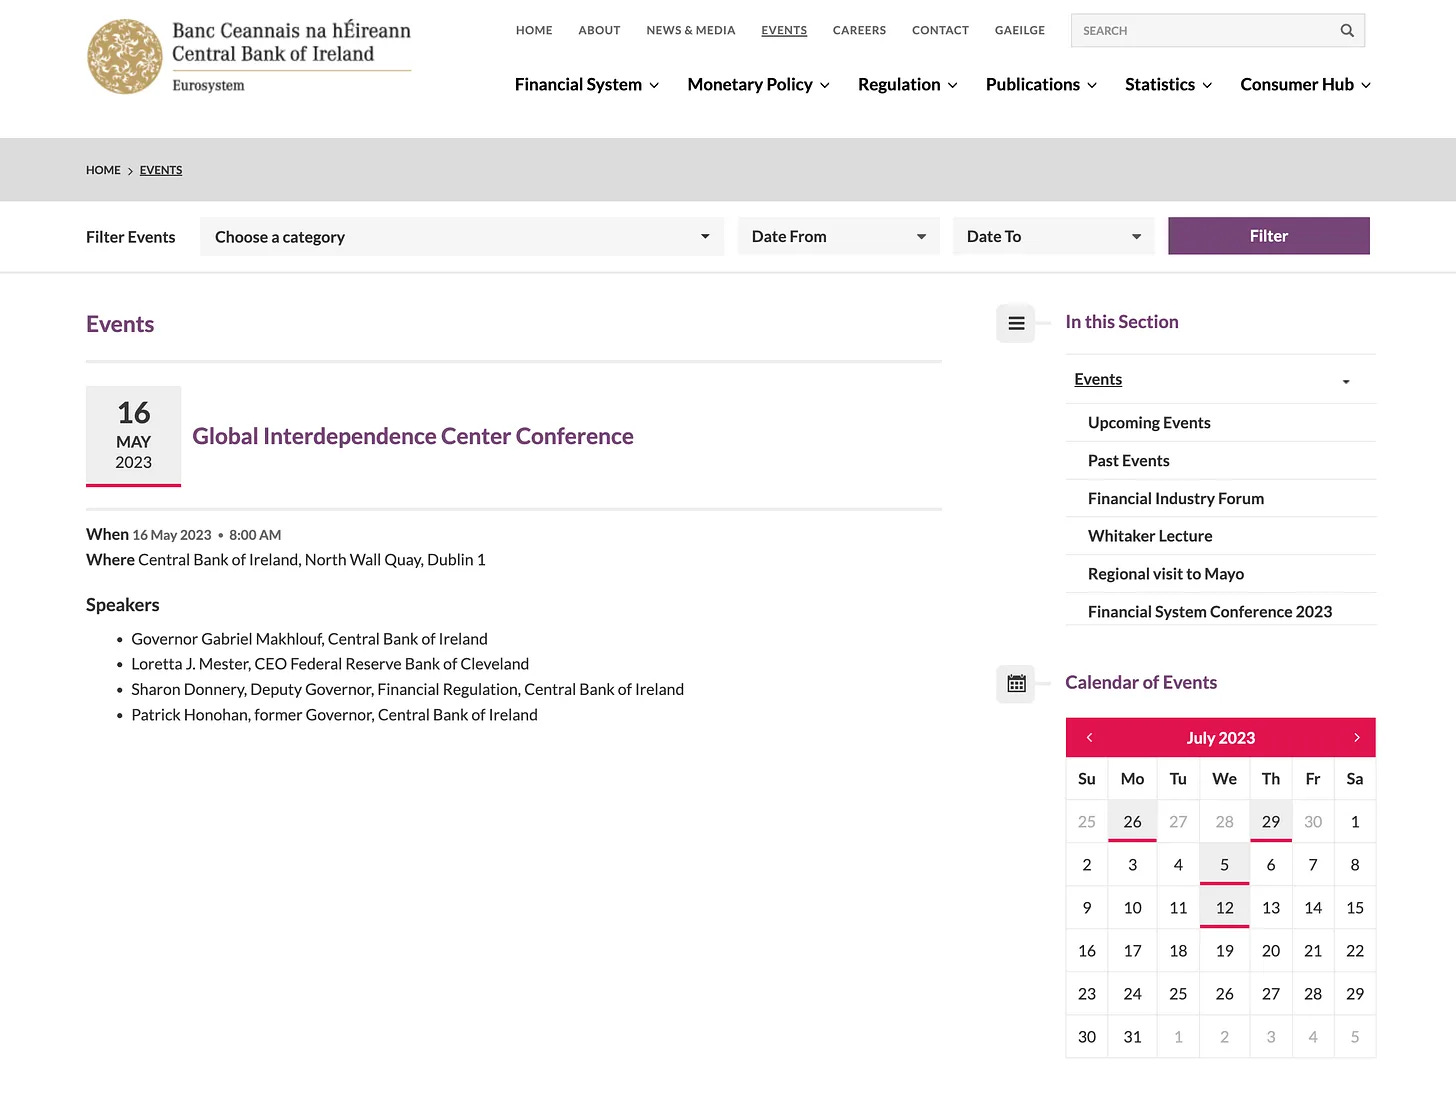1456x1099 pixels.
Task: Click the calendar icon beside Calendar of Events
Action: pos(1016,684)
